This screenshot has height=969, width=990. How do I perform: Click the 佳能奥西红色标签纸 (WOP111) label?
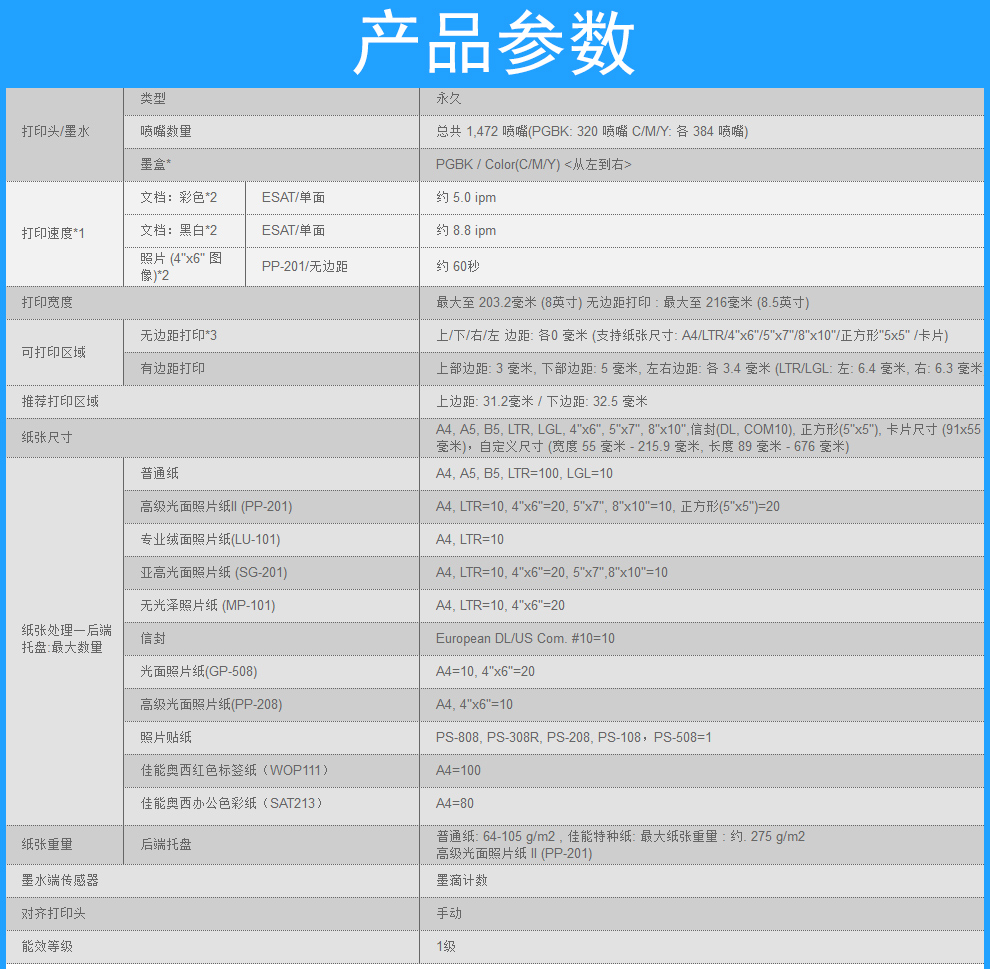point(234,770)
